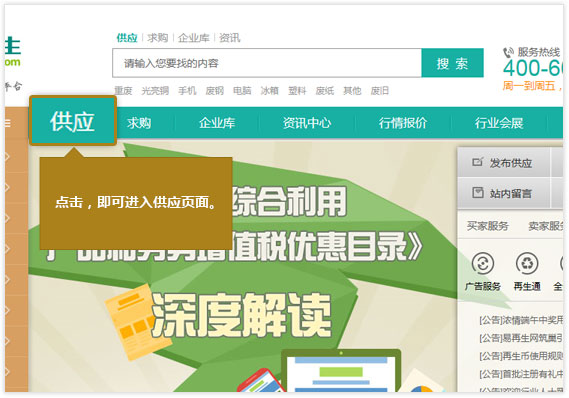Open 供应 in the main navigation bar
Viewport: 569px width, 398px height.
[x=73, y=121]
